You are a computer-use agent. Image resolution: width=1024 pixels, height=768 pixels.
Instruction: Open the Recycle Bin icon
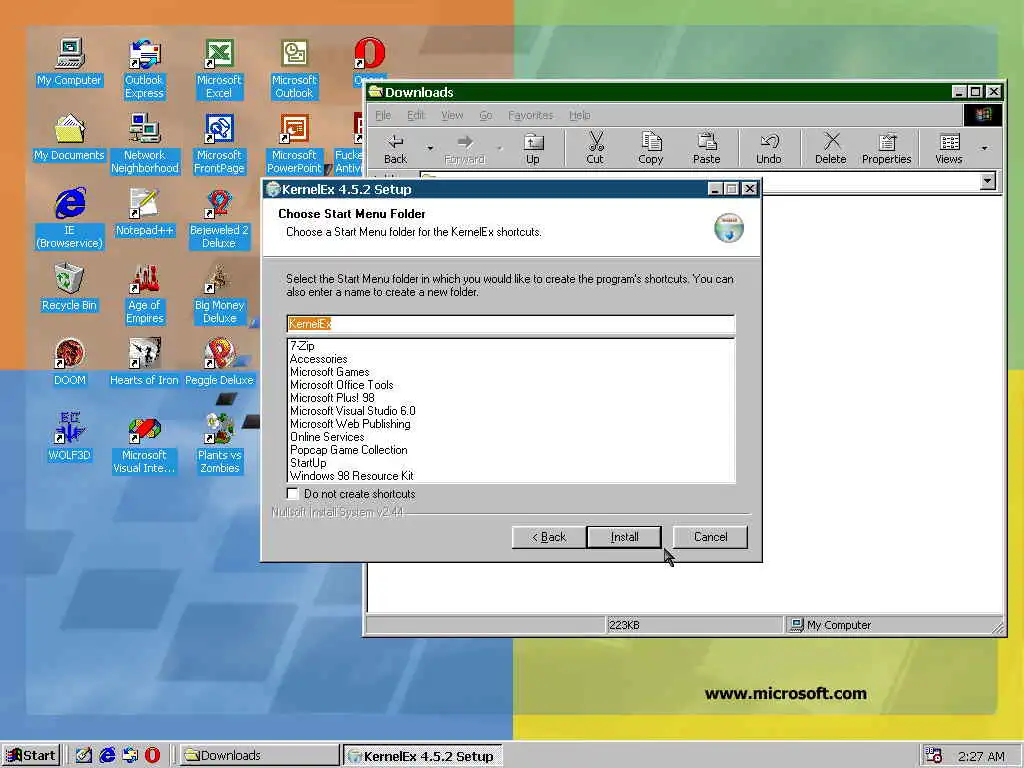tap(69, 288)
